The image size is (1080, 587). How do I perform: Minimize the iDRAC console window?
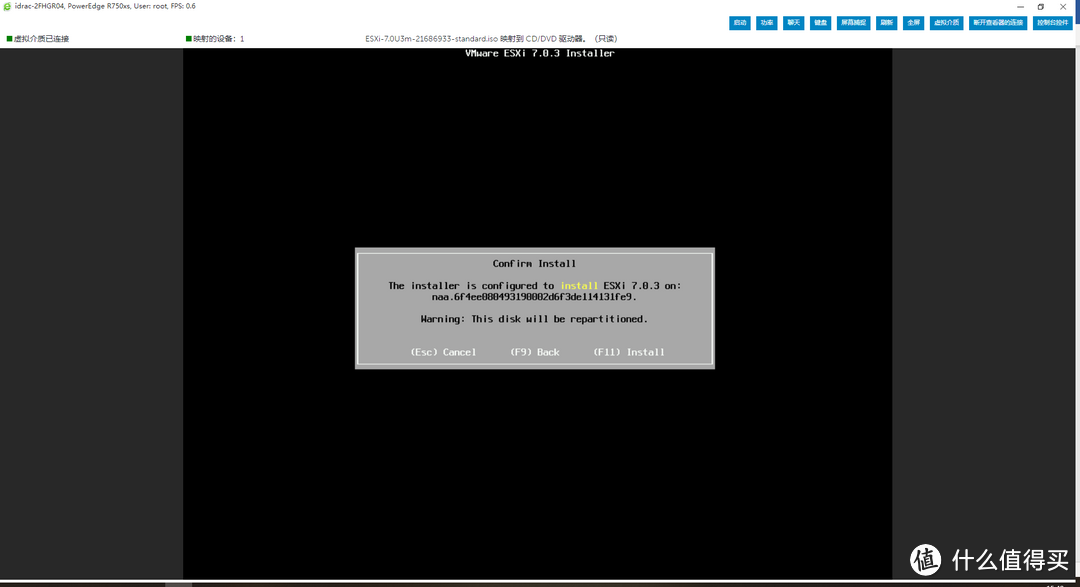tap(1020, 7)
